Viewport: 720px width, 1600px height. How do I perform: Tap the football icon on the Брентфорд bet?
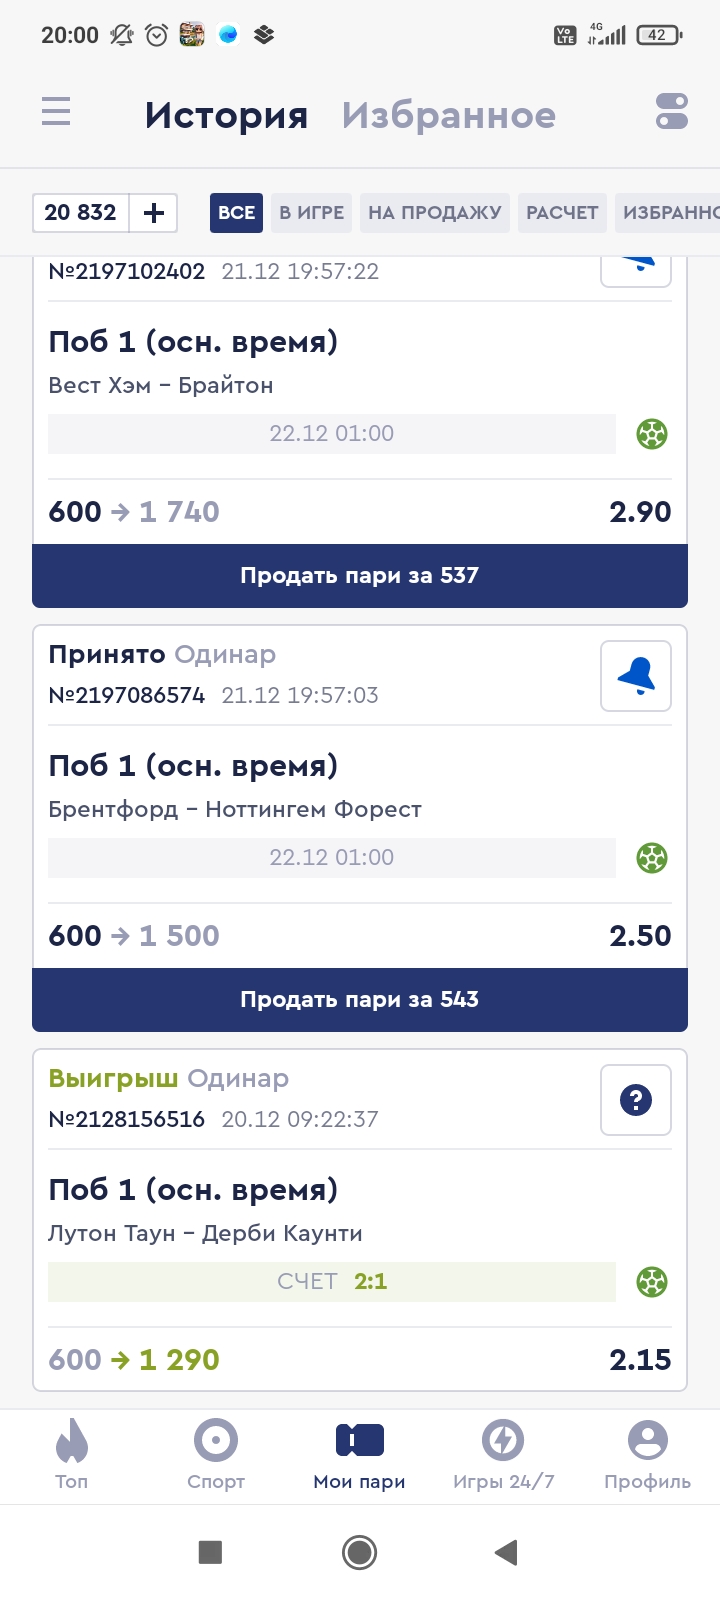point(652,858)
